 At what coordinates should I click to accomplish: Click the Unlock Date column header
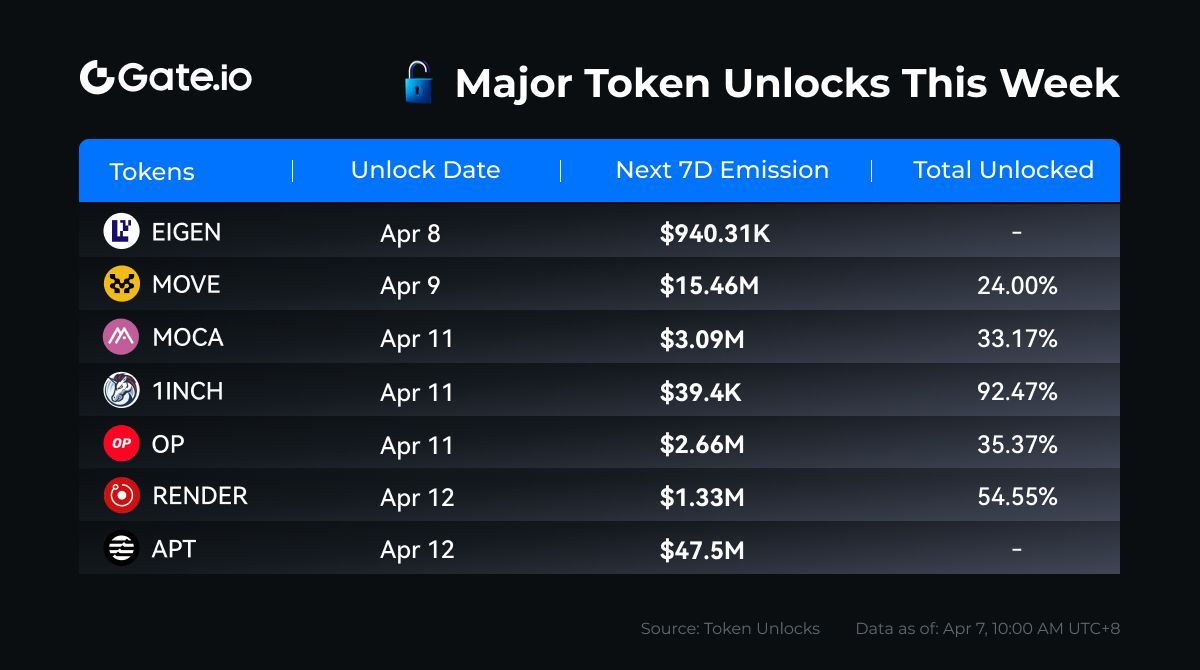point(425,170)
